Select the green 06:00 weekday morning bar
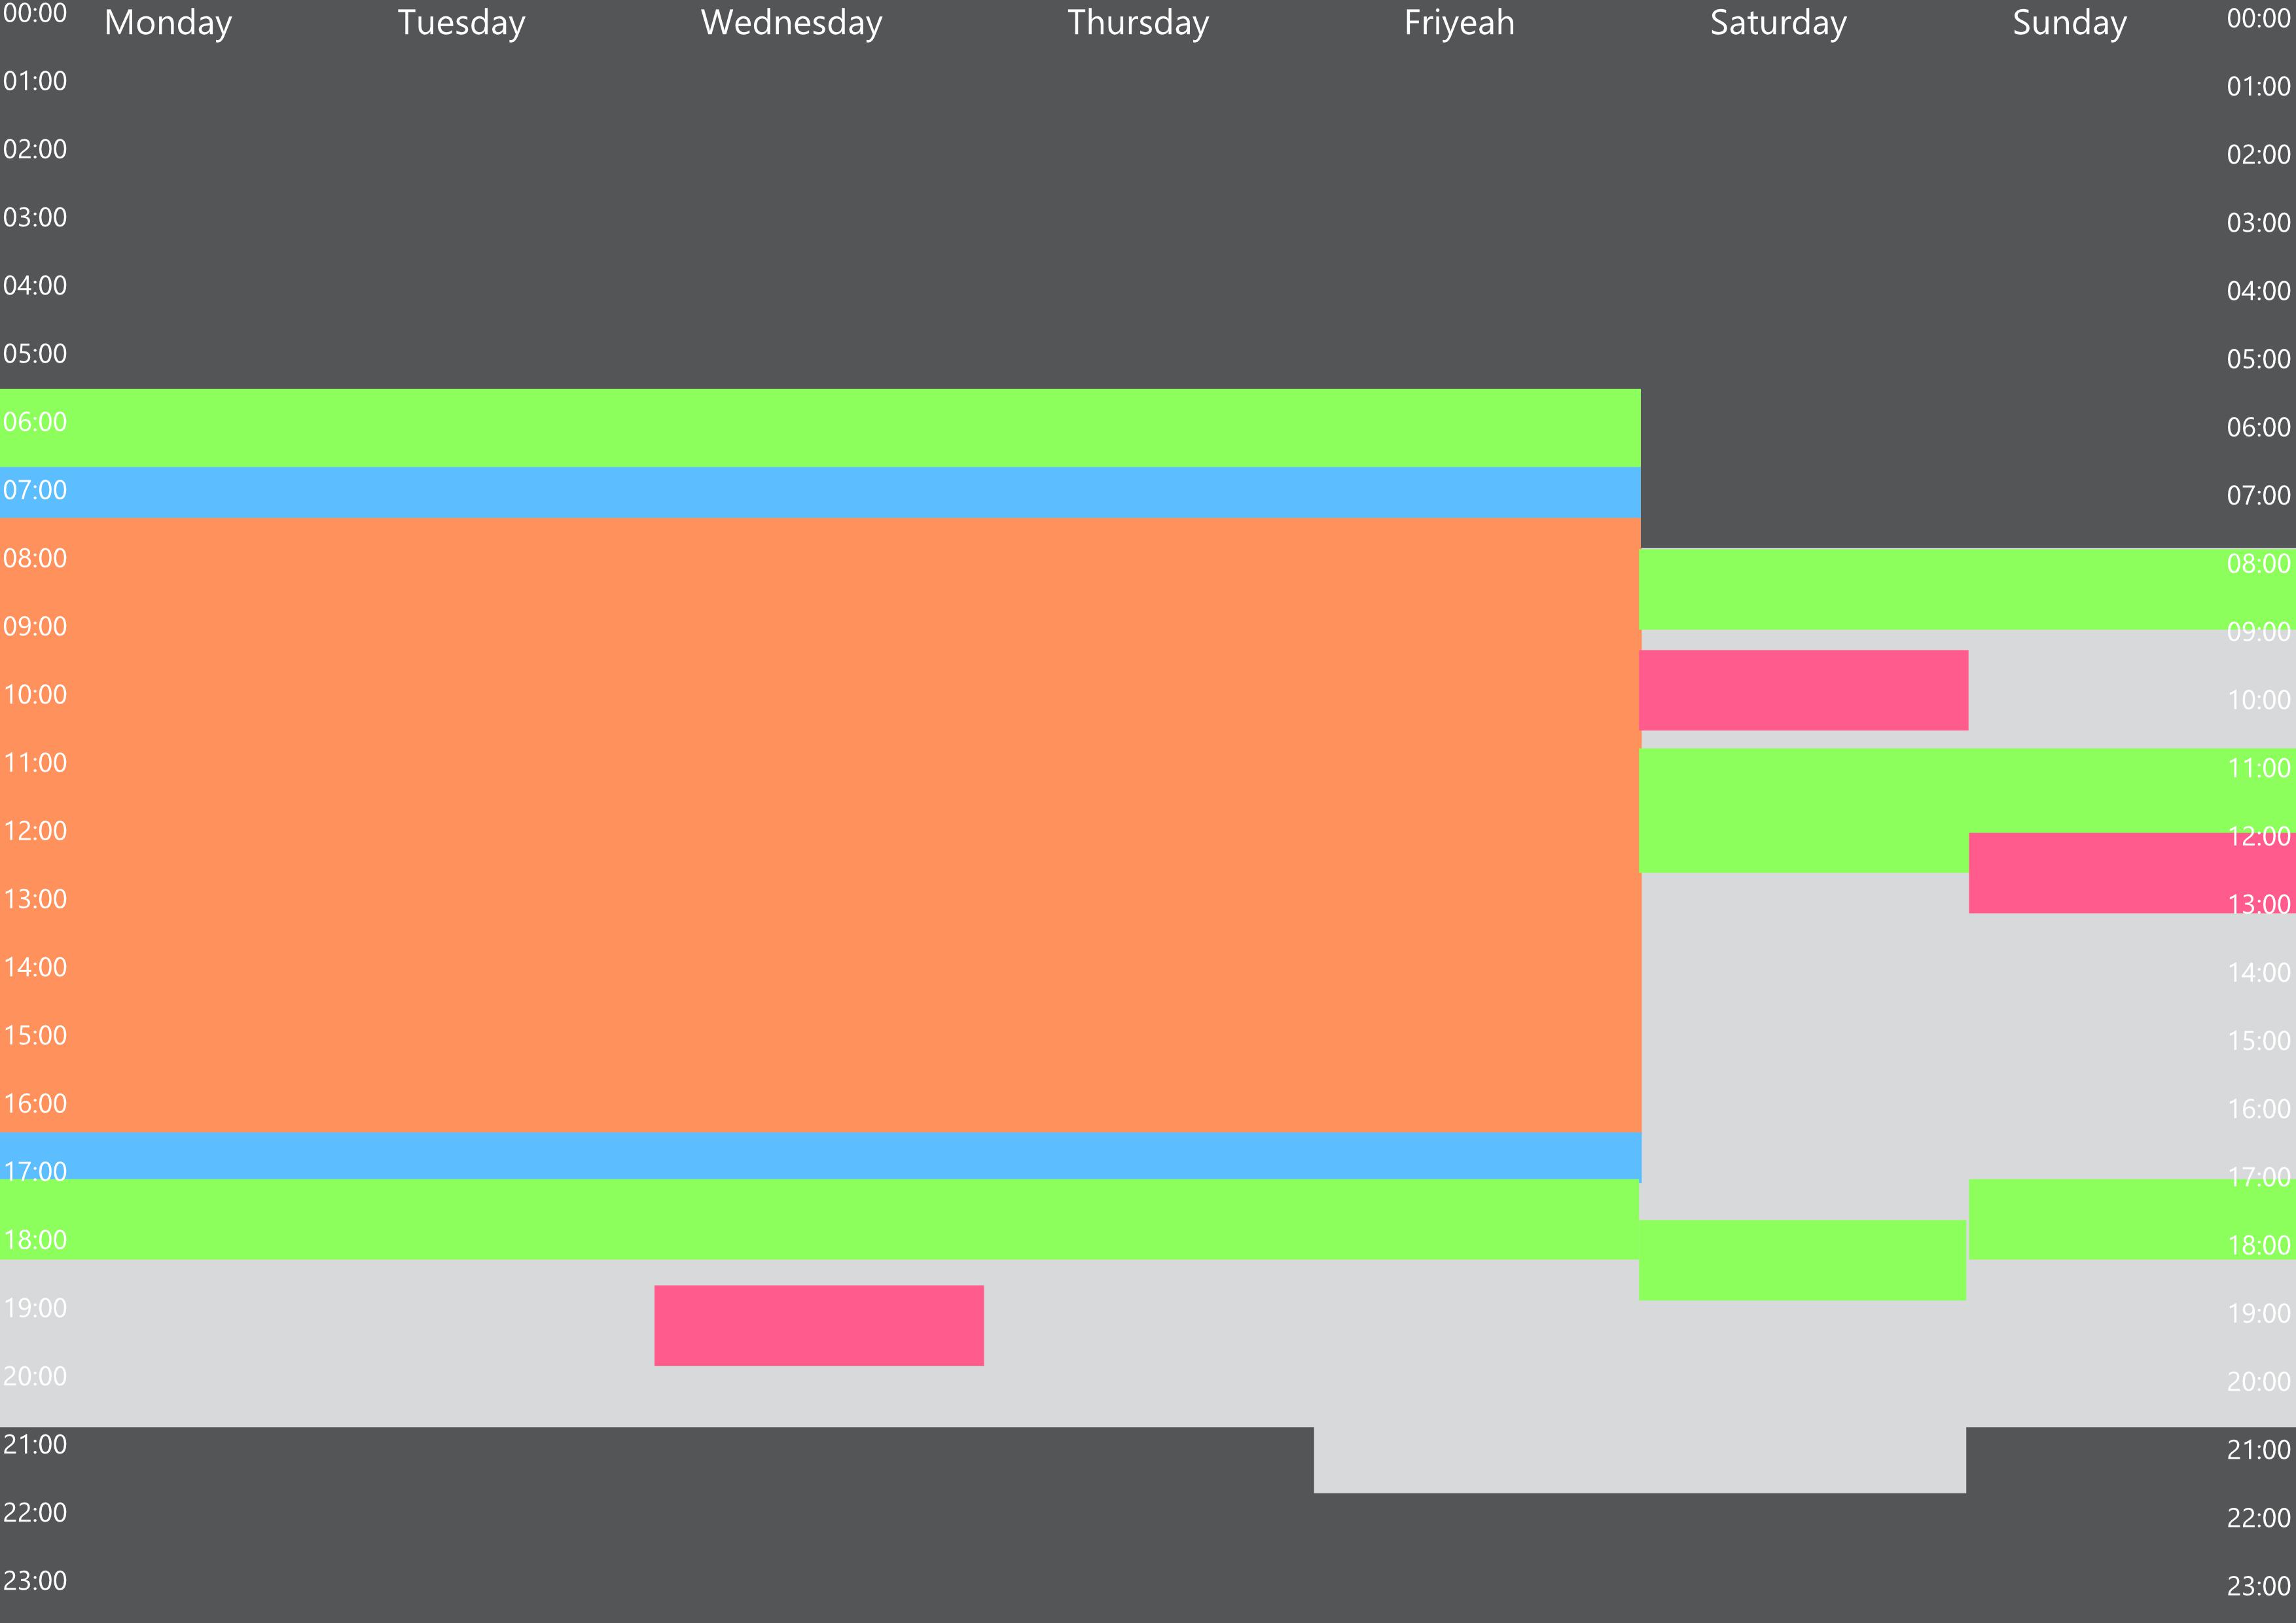 pos(820,428)
